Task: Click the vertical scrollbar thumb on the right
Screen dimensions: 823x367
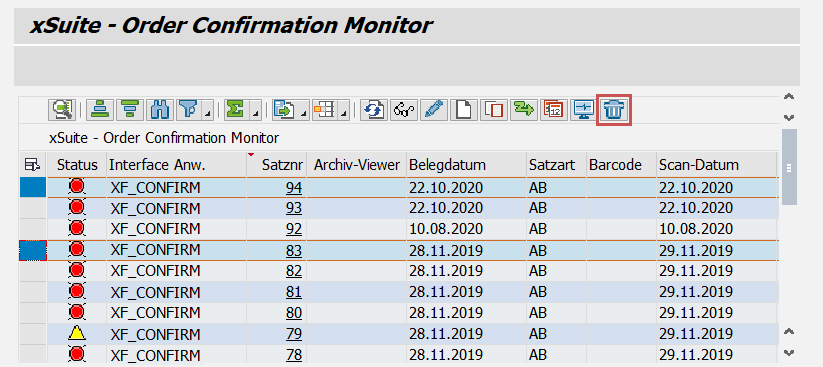Action: click(x=789, y=167)
